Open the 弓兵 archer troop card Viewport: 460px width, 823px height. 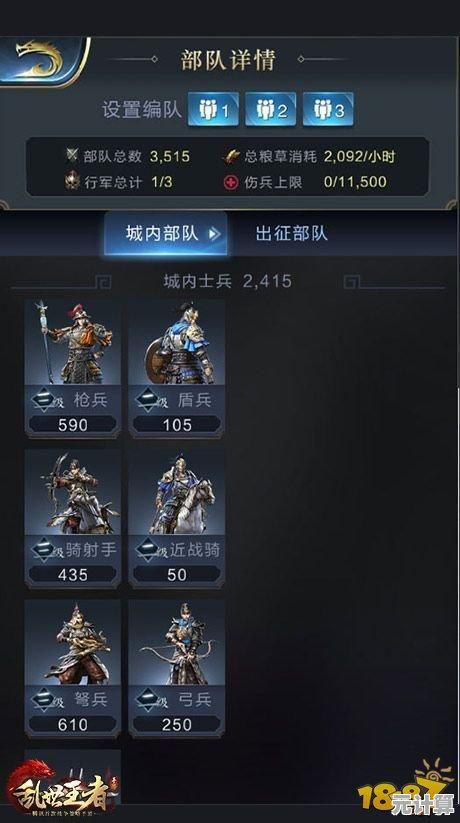(177, 668)
